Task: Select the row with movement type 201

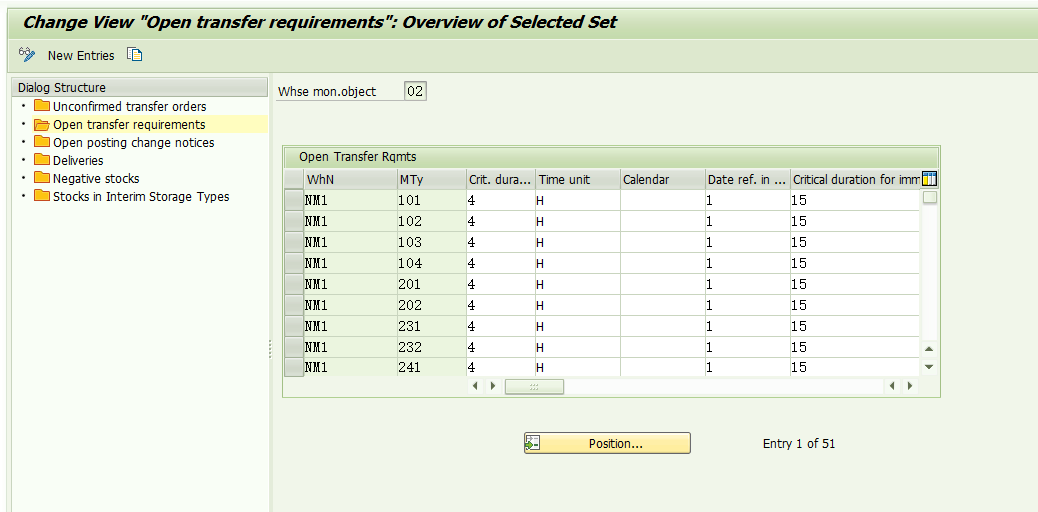Action: tap(294, 284)
